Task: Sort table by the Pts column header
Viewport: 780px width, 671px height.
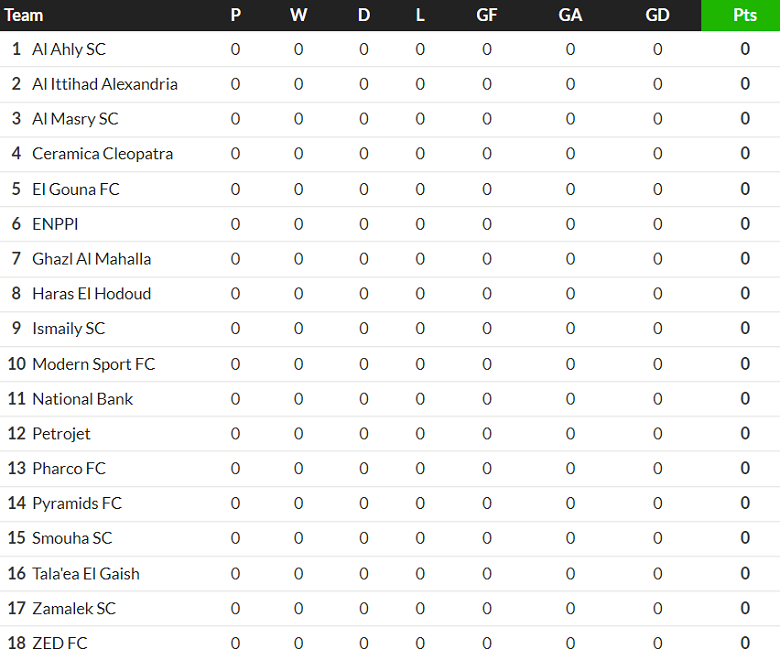Action: (x=745, y=15)
